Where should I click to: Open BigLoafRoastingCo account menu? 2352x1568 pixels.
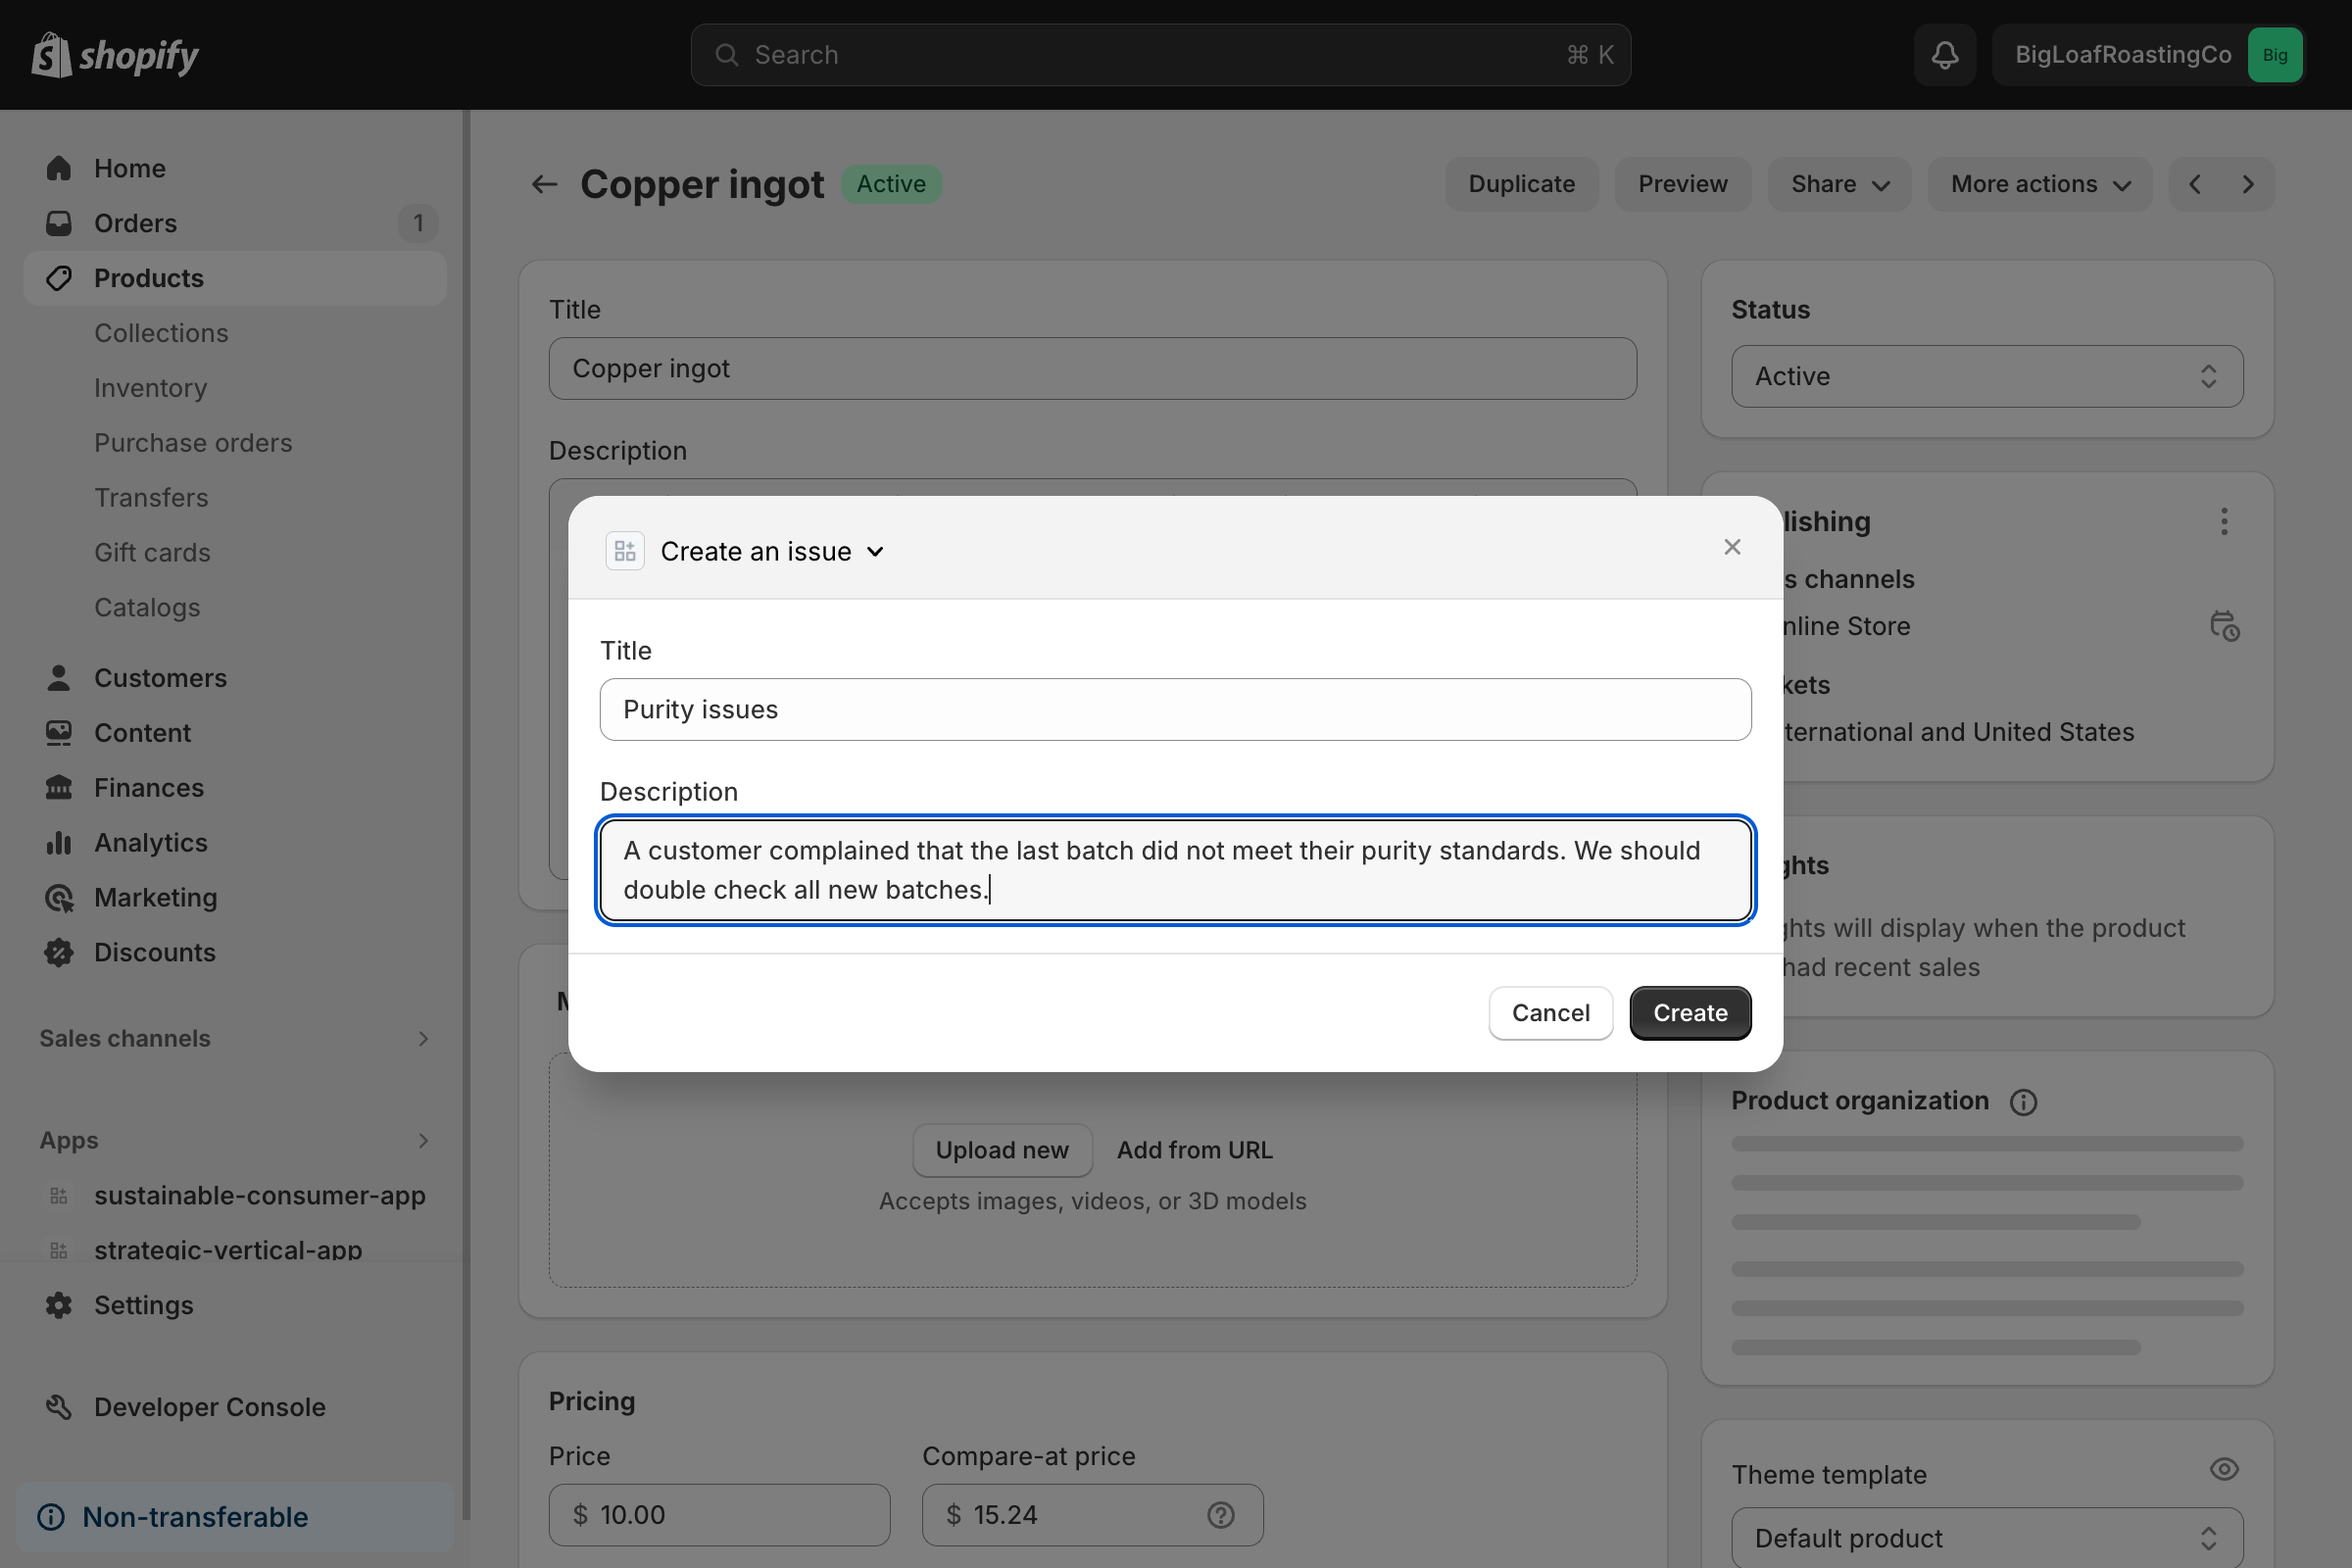click(2148, 55)
